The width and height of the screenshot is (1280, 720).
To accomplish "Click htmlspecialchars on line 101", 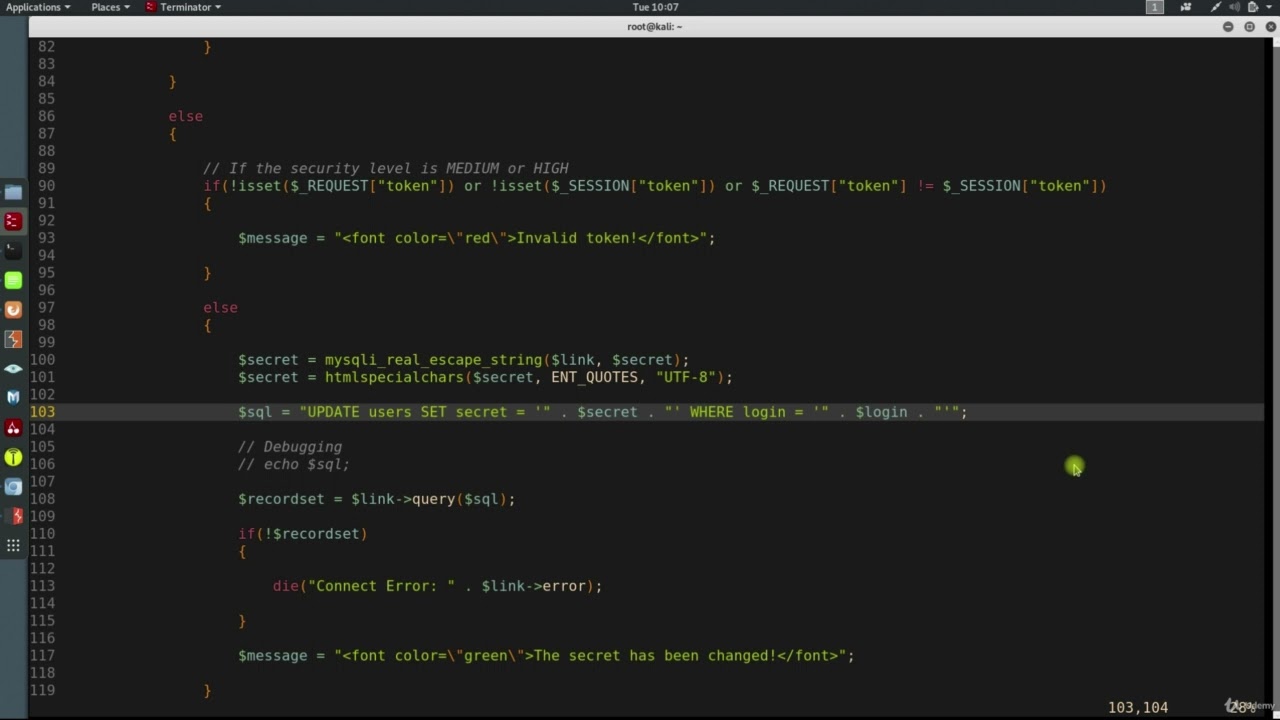I will [394, 377].
